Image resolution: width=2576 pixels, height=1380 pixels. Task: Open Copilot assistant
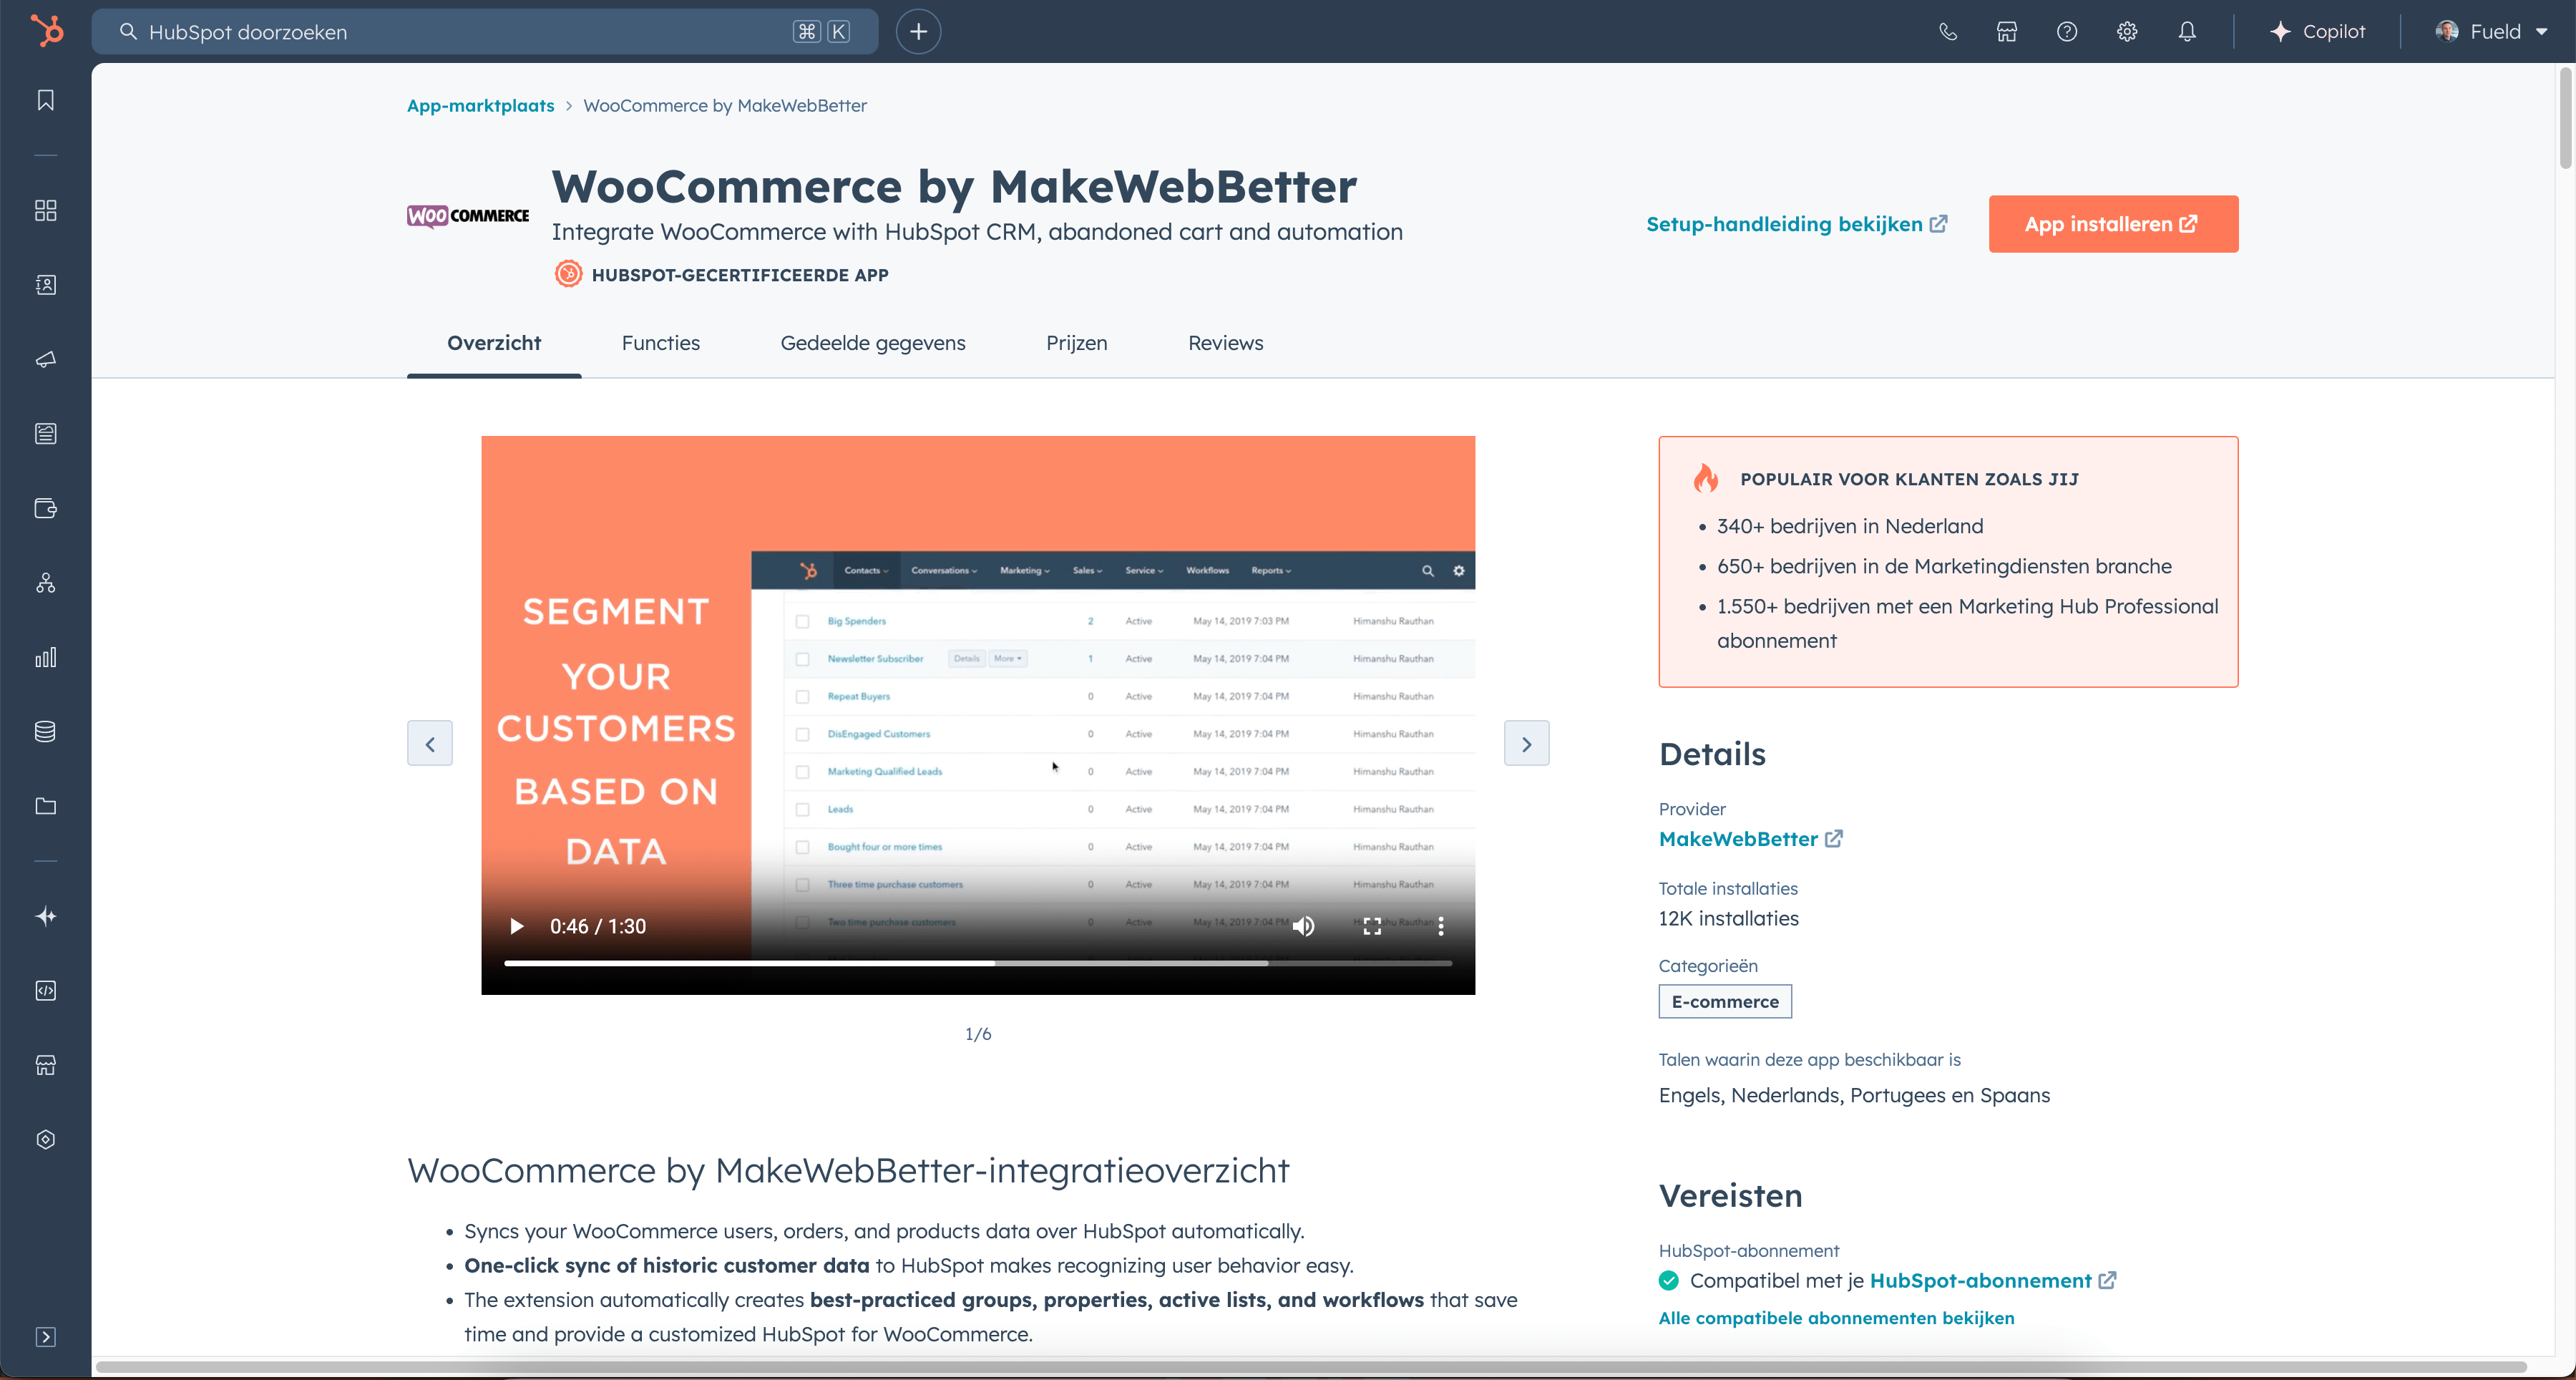(2317, 31)
